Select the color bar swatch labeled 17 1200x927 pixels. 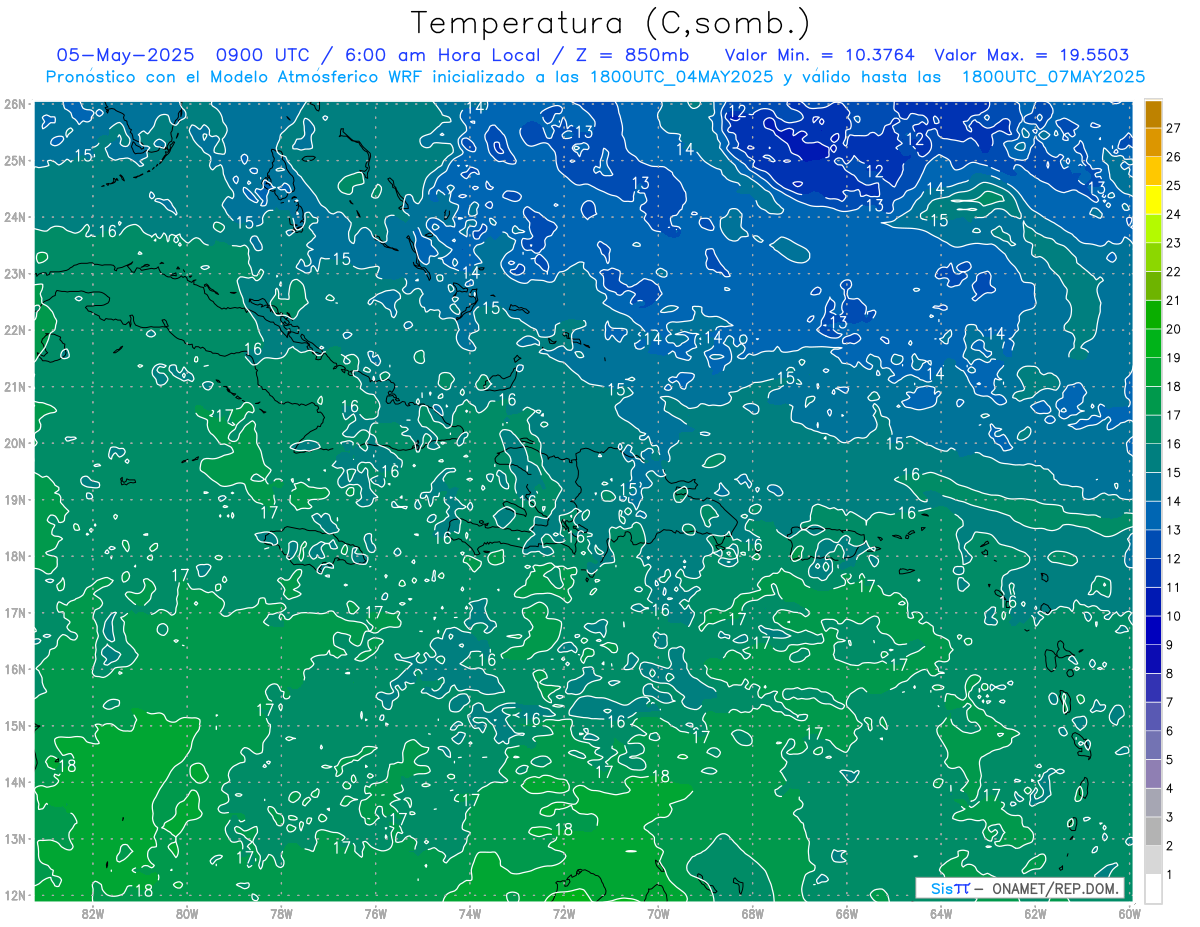click(1153, 401)
